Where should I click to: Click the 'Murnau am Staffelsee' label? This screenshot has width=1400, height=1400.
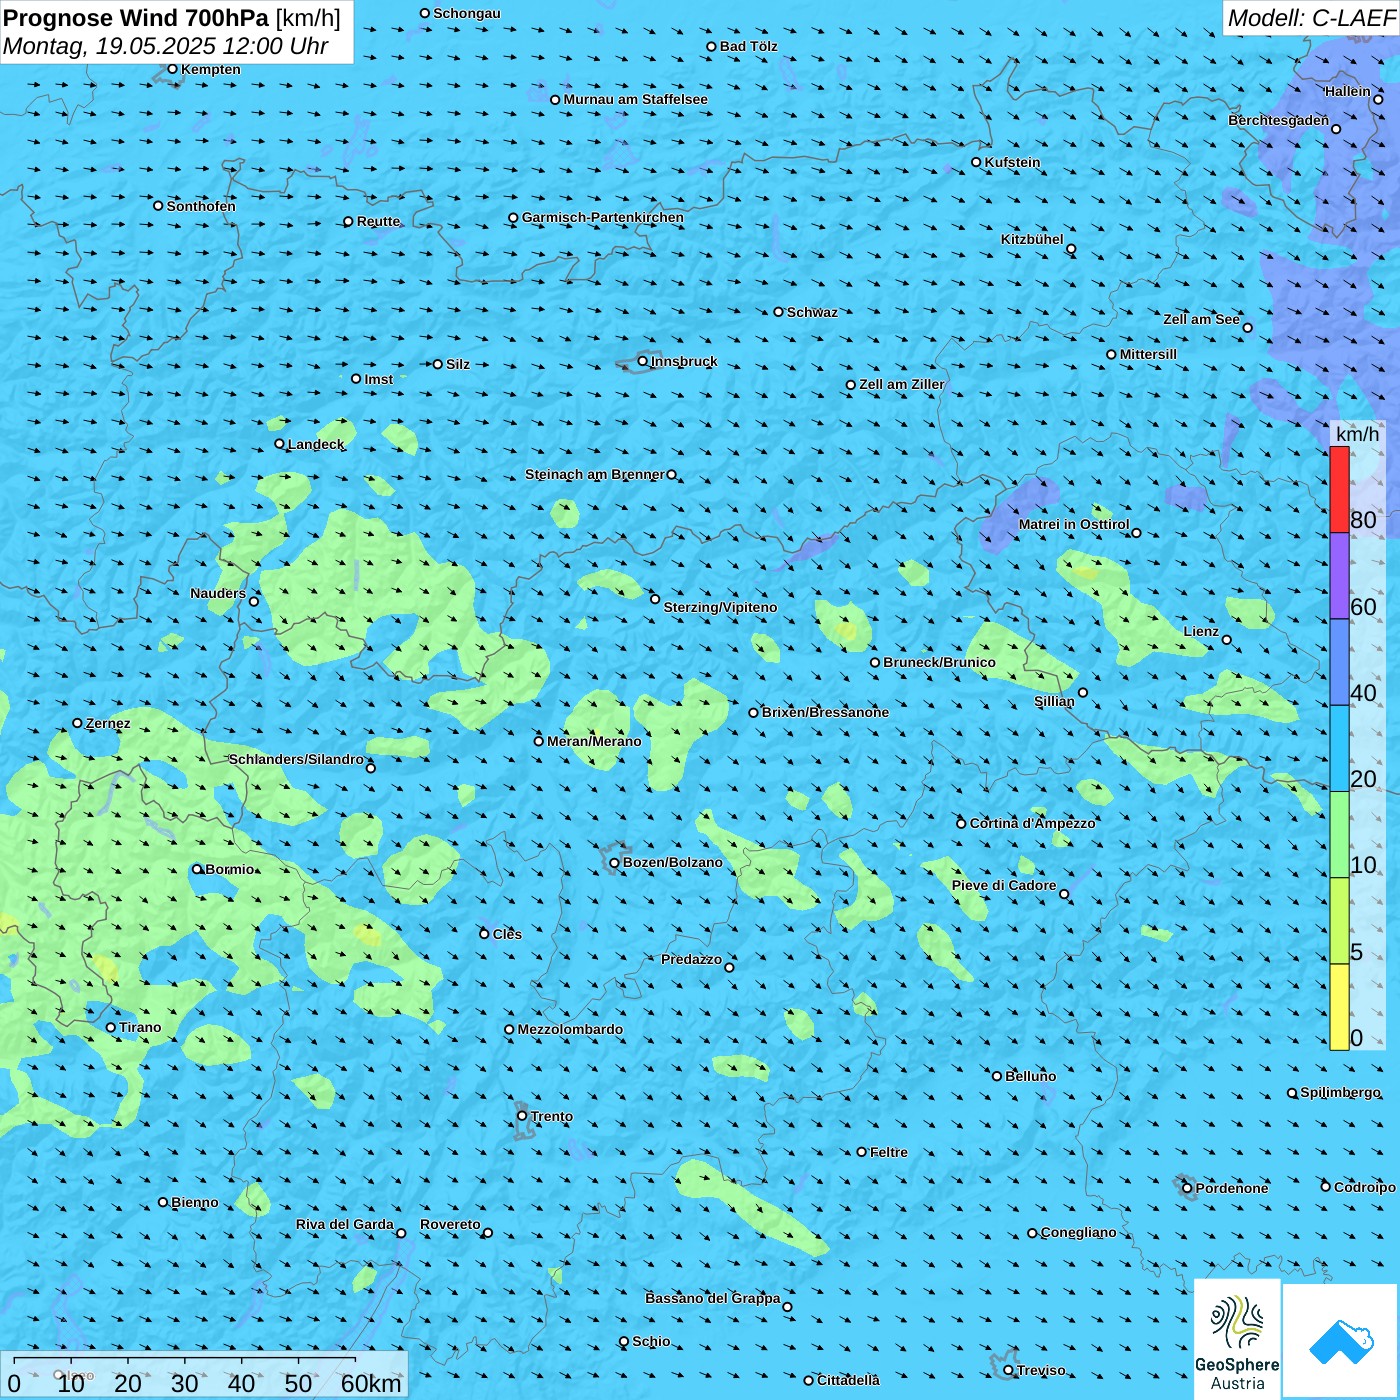[x=636, y=99]
